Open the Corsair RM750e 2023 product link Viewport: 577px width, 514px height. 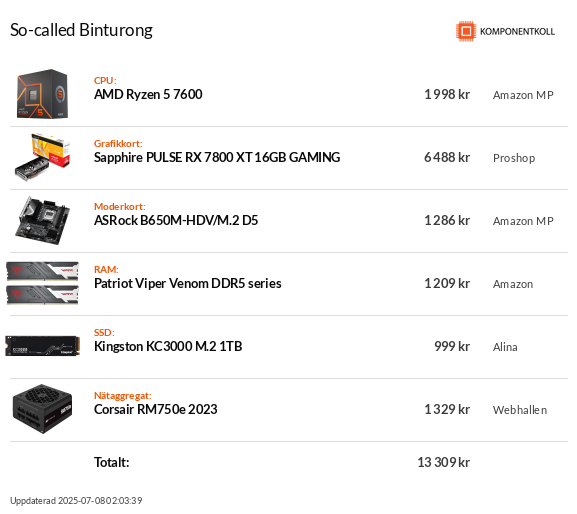click(x=155, y=409)
